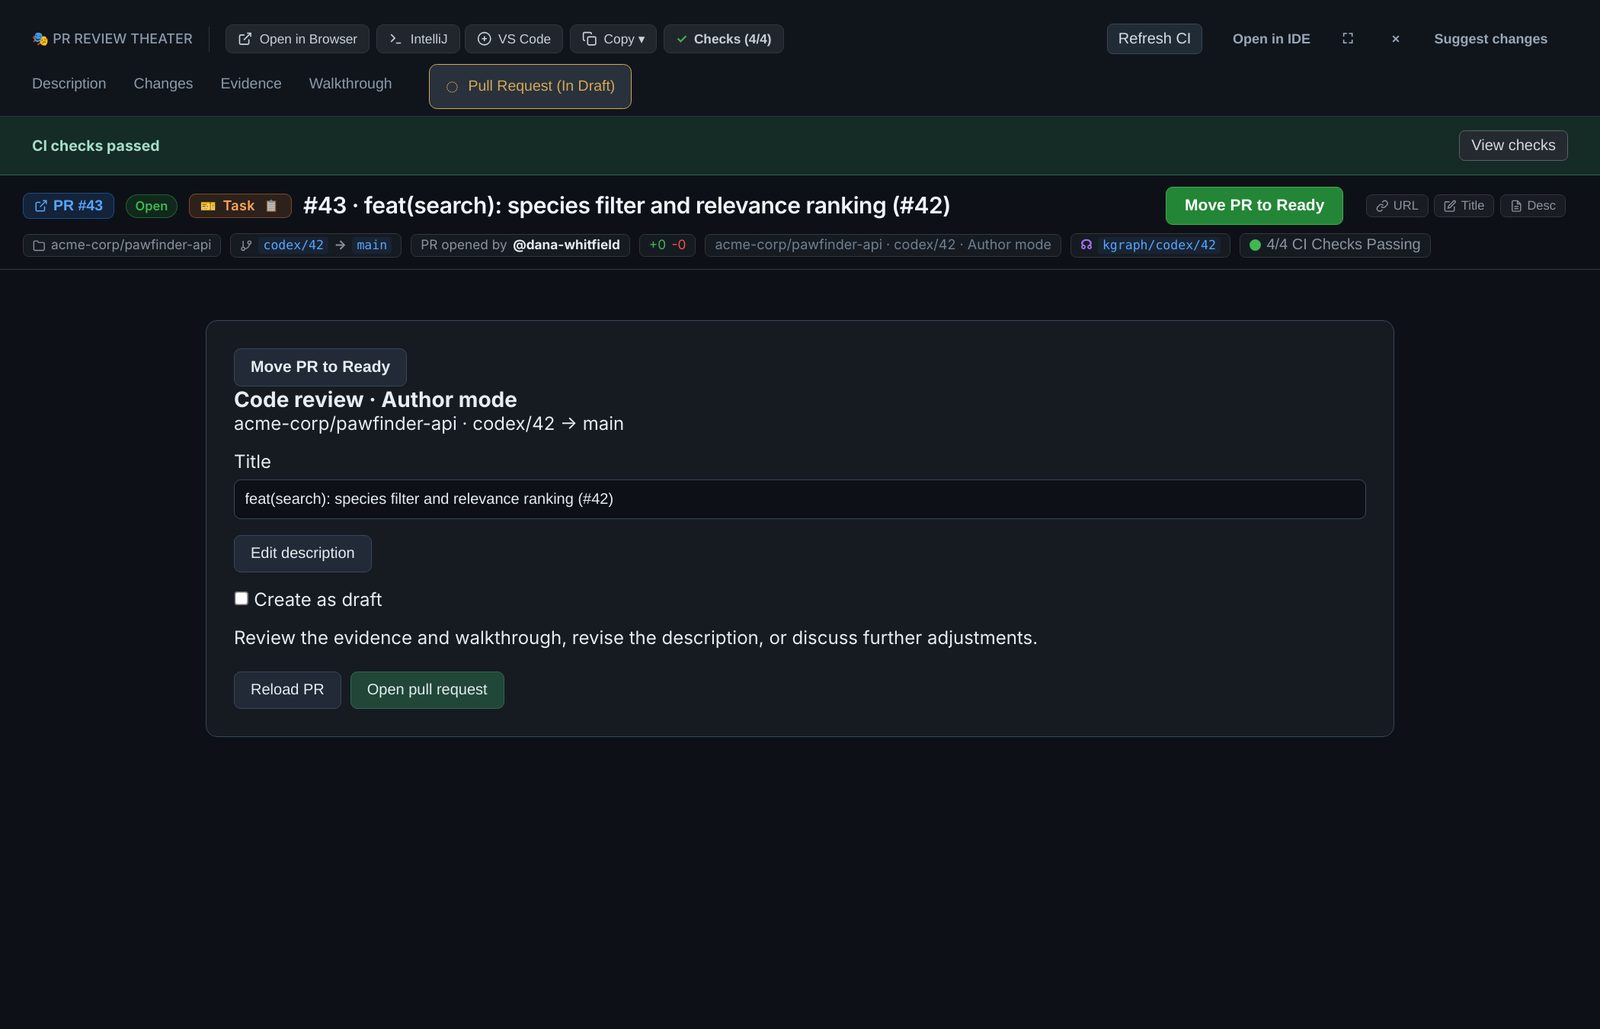The height and width of the screenshot is (1029, 1600).
Task: Click green dot CI status icon
Action: (x=1255, y=245)
